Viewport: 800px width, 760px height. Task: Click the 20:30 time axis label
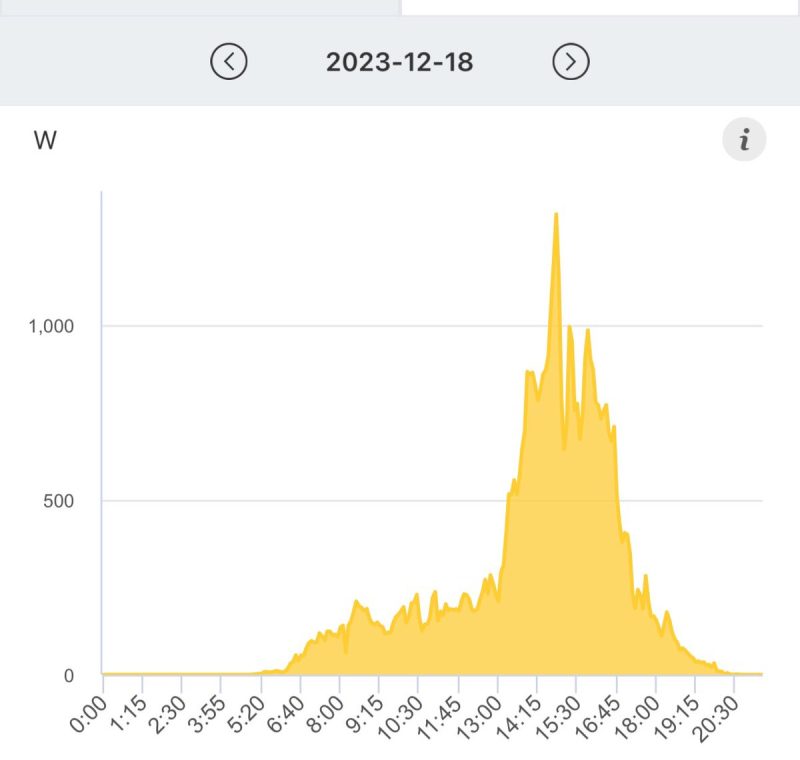(717, 716)
